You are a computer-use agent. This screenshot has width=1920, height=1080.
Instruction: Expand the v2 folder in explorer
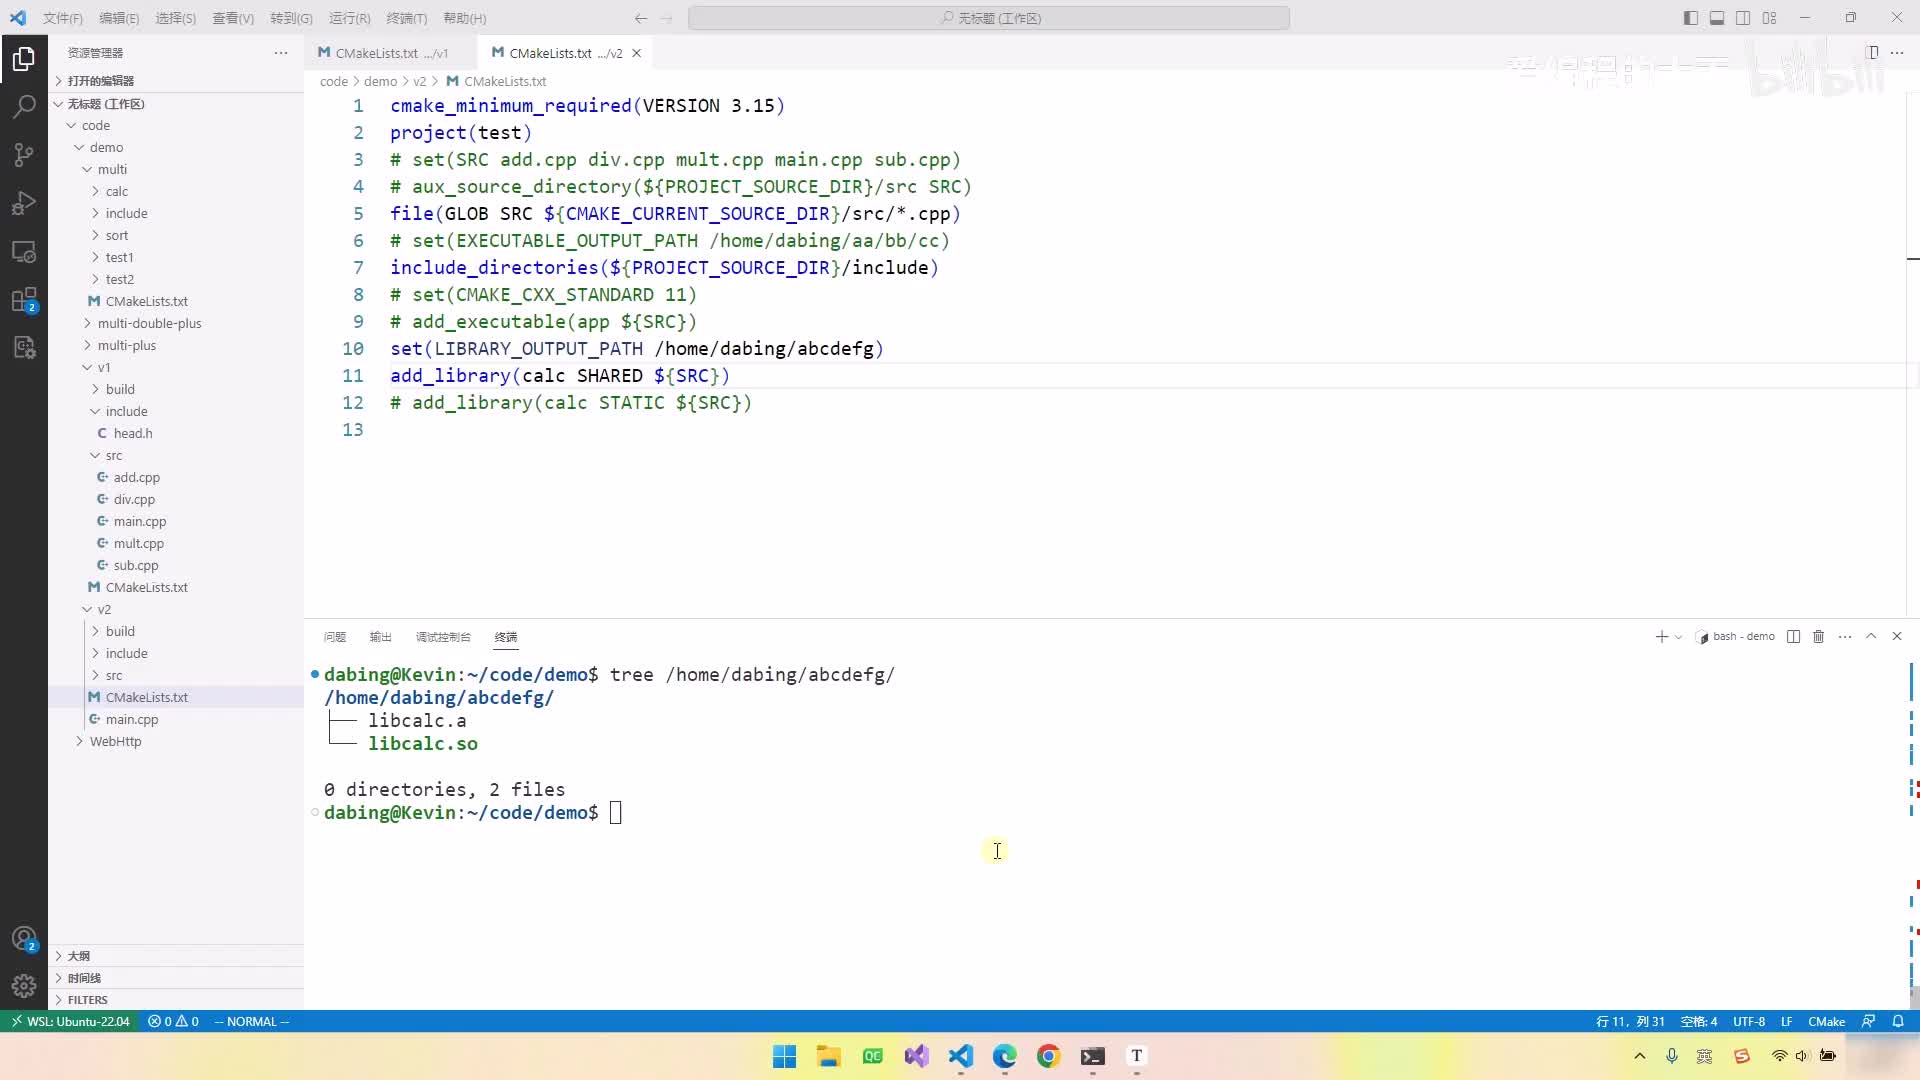(103, 608)
